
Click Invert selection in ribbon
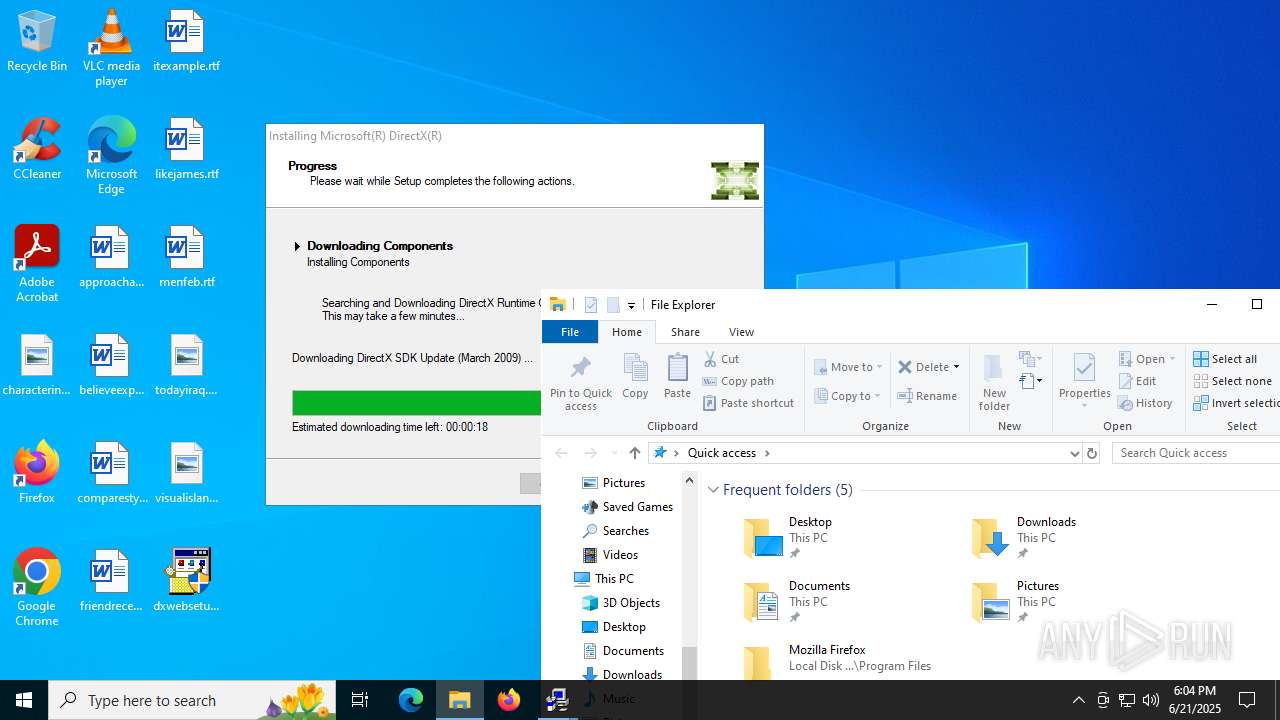point(1236,403)
